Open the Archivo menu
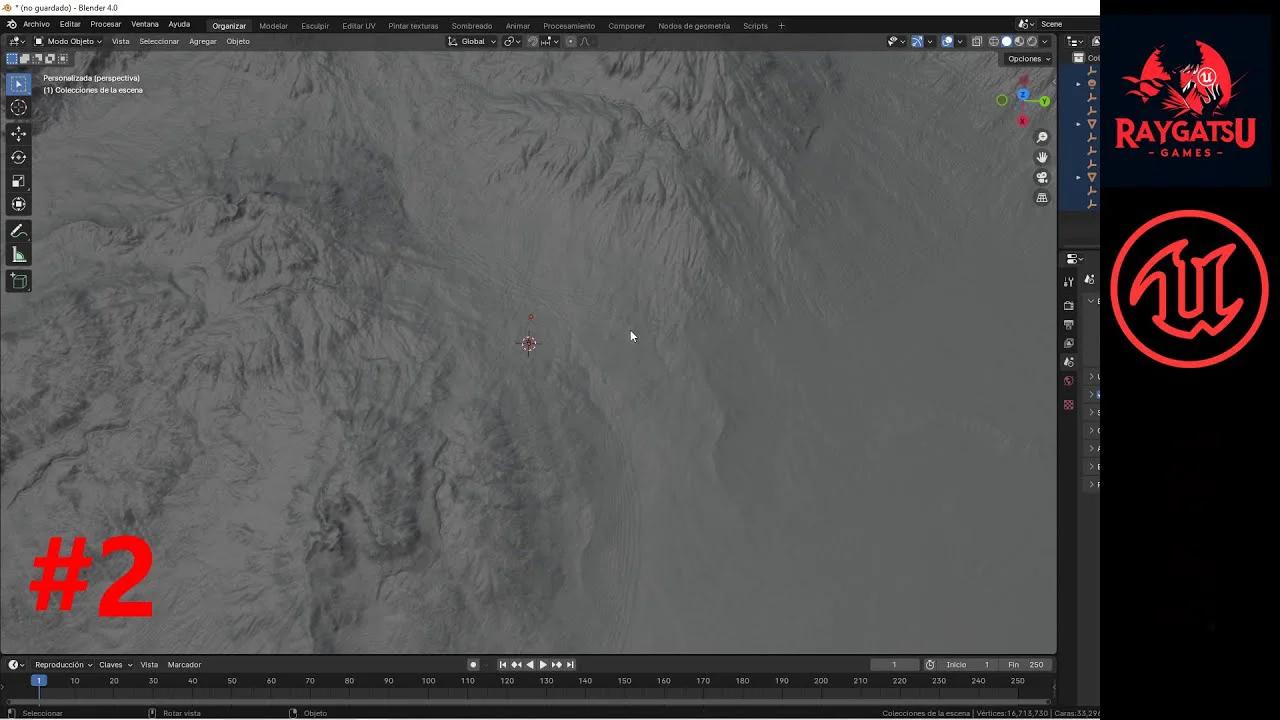The width and height of the screenshot is (1280, 720). [36, 24]
